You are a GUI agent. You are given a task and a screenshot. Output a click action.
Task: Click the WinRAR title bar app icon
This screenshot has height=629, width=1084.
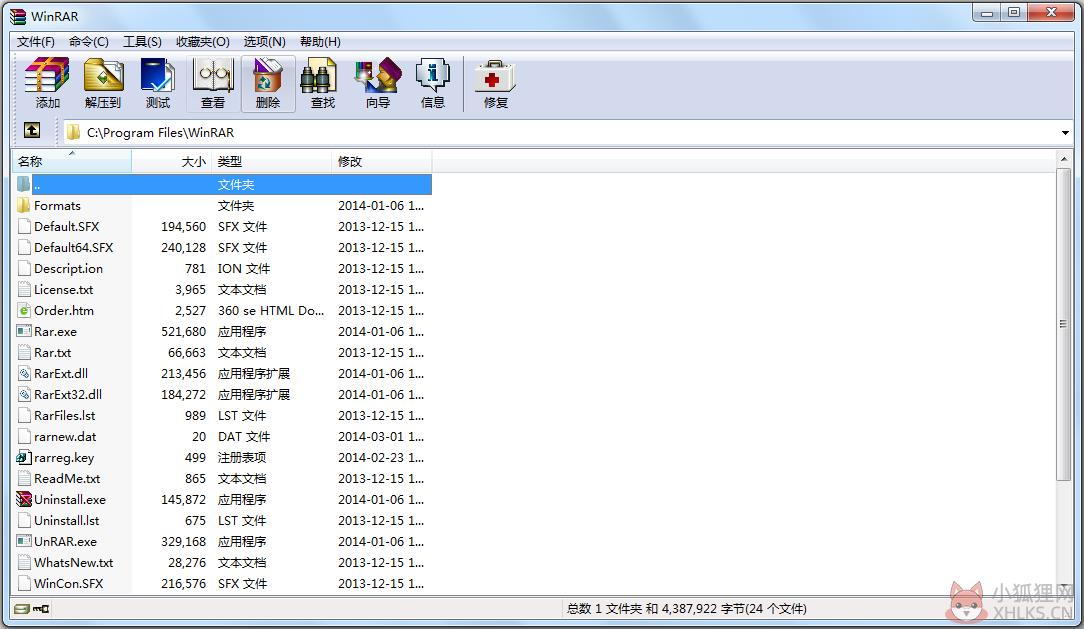(18, 16)
